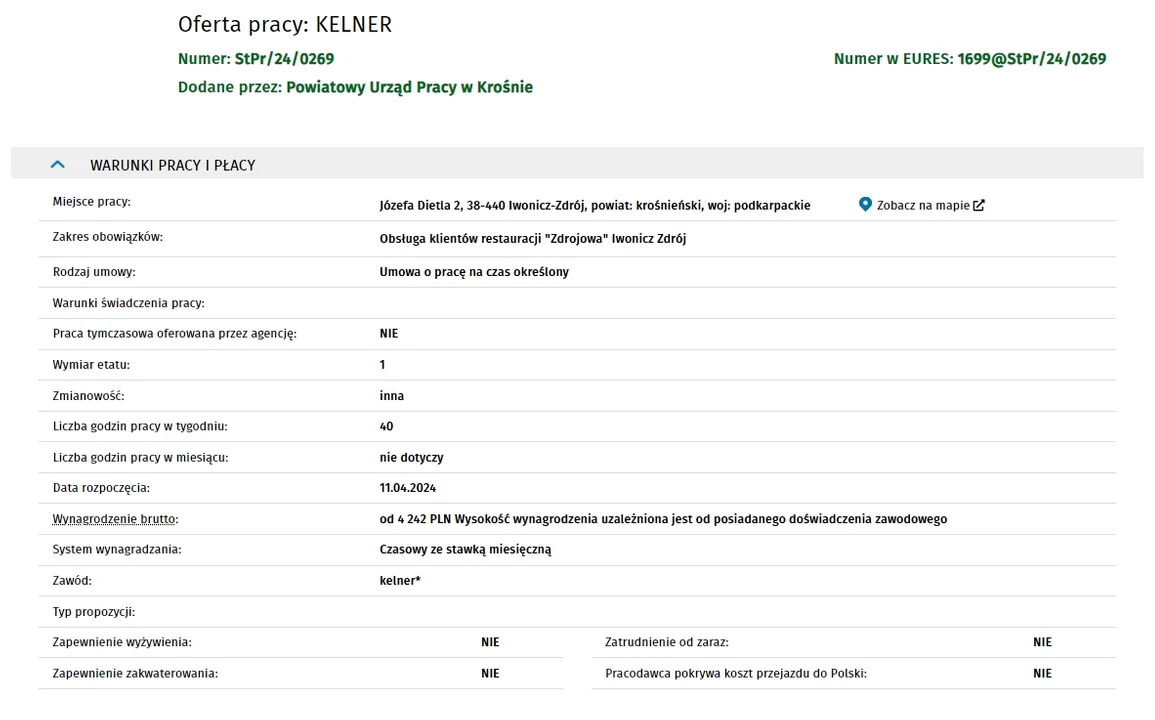Click the Czasowy ze stawką miesięczną value
This screenshot has height=720, width=1155.
pos(465,550)
